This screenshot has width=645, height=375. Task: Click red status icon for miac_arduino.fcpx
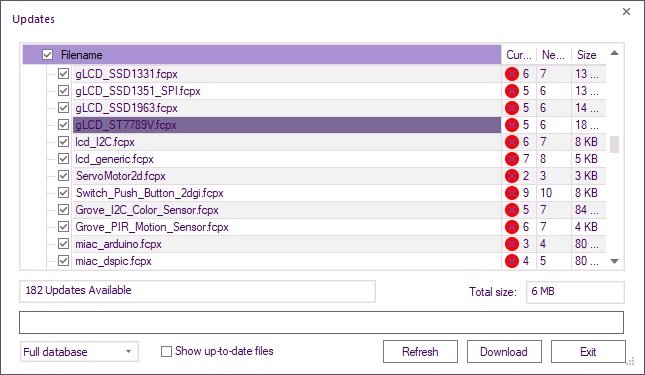coord(512,244)
